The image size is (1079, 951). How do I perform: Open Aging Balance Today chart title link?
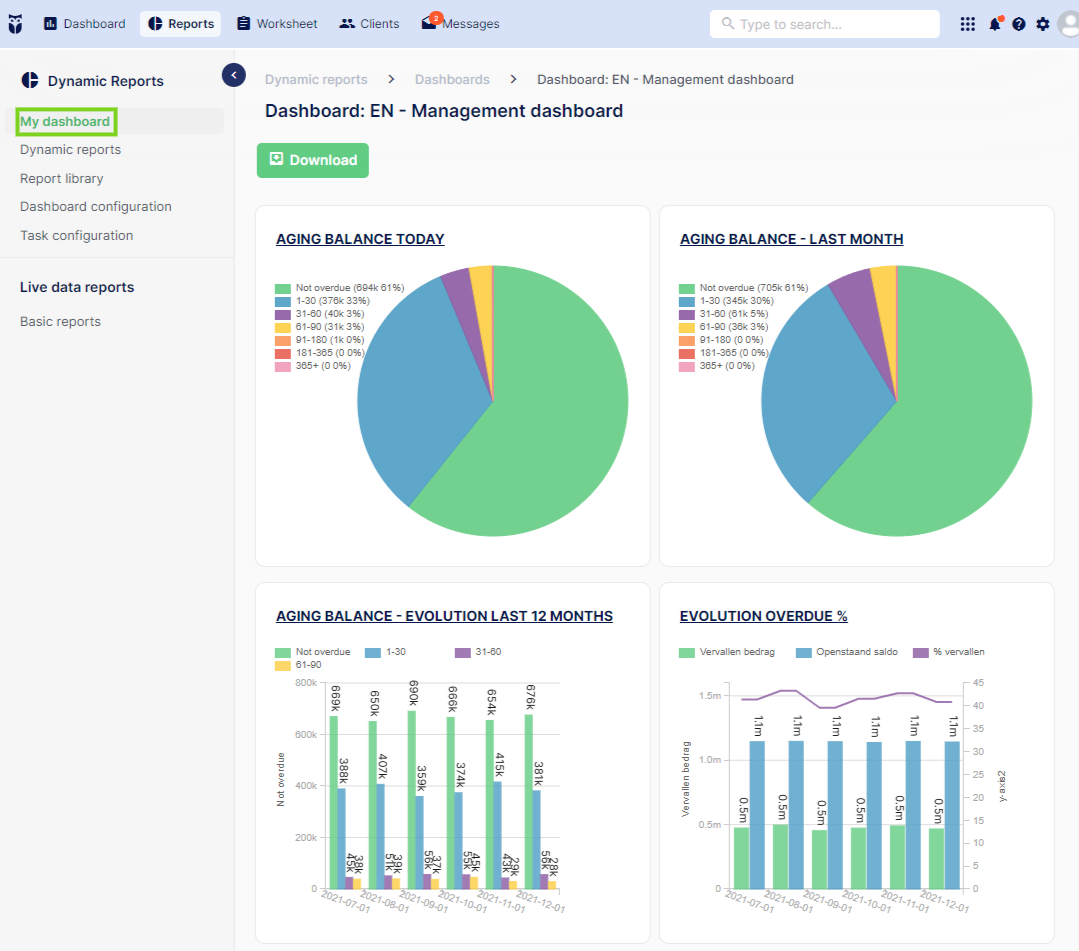pos(360,239)
